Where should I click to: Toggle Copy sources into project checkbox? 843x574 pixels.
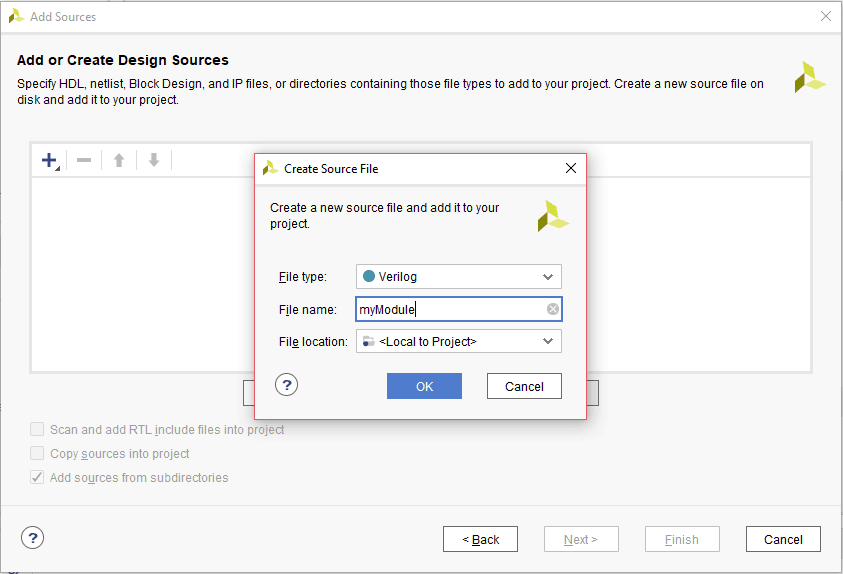tap(38, 454)
